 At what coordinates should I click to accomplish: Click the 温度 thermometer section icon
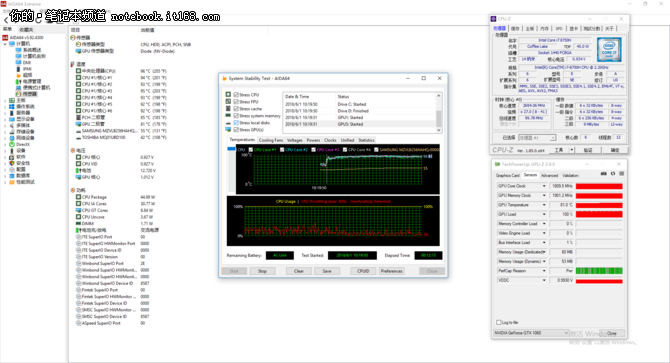tap(73, 64)
